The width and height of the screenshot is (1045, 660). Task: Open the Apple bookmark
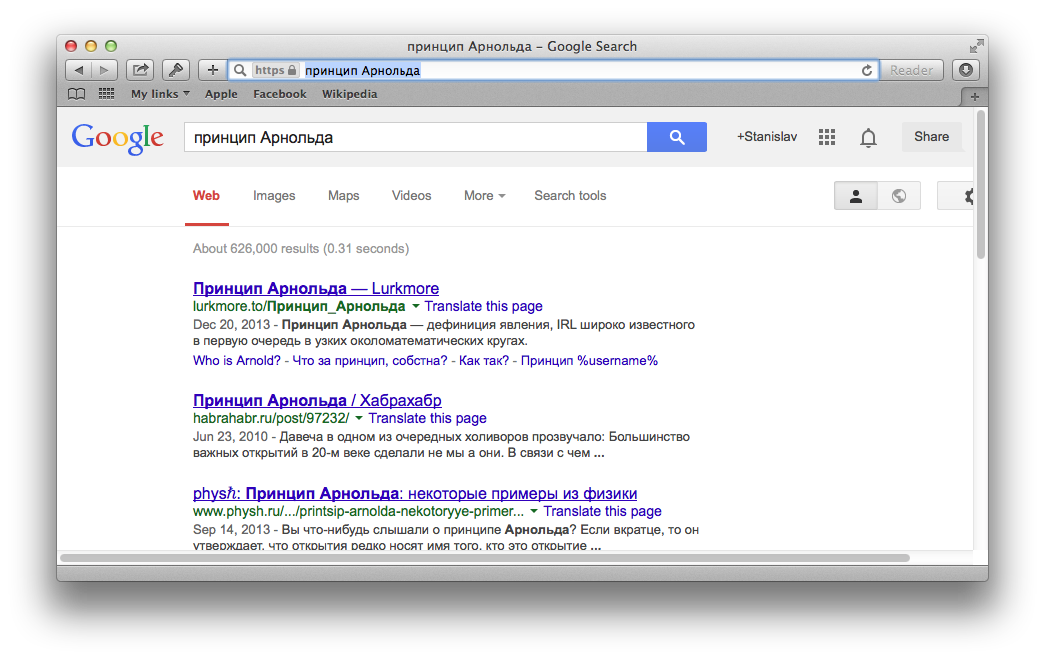click(x=221, y=94)
